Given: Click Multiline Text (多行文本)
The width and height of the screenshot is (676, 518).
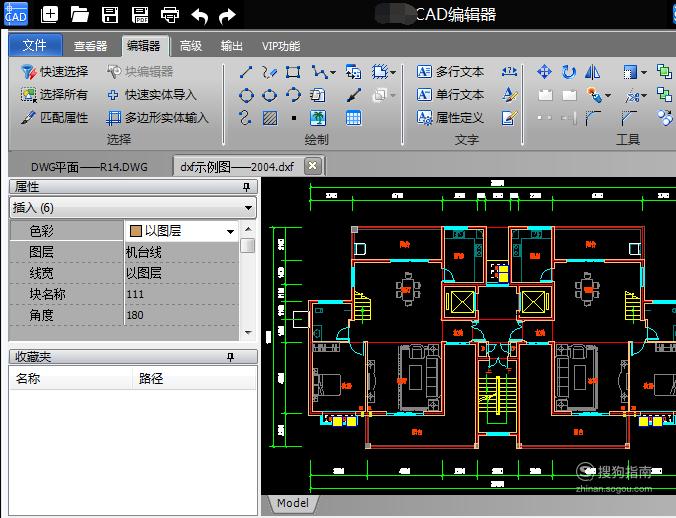Looking at the screenshot, I should 451,72.
